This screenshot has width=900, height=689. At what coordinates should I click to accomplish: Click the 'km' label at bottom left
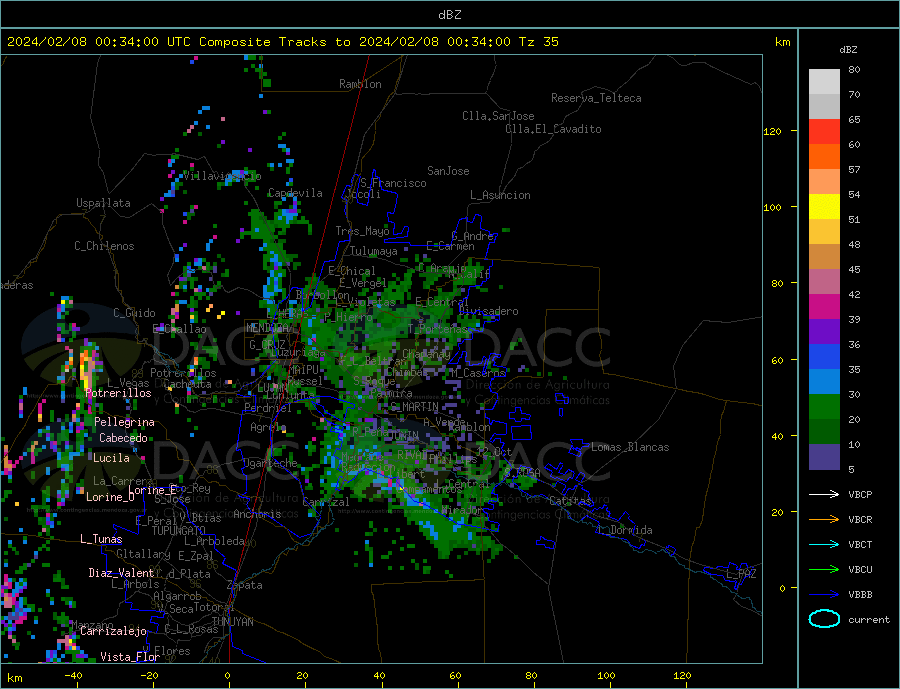[x=14, y=678]
